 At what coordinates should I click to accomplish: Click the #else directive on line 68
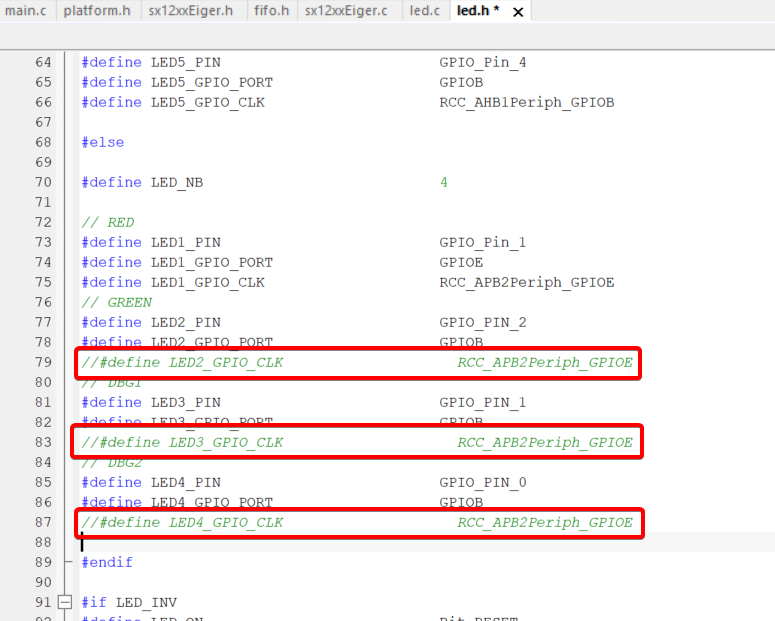coord(103,142)
